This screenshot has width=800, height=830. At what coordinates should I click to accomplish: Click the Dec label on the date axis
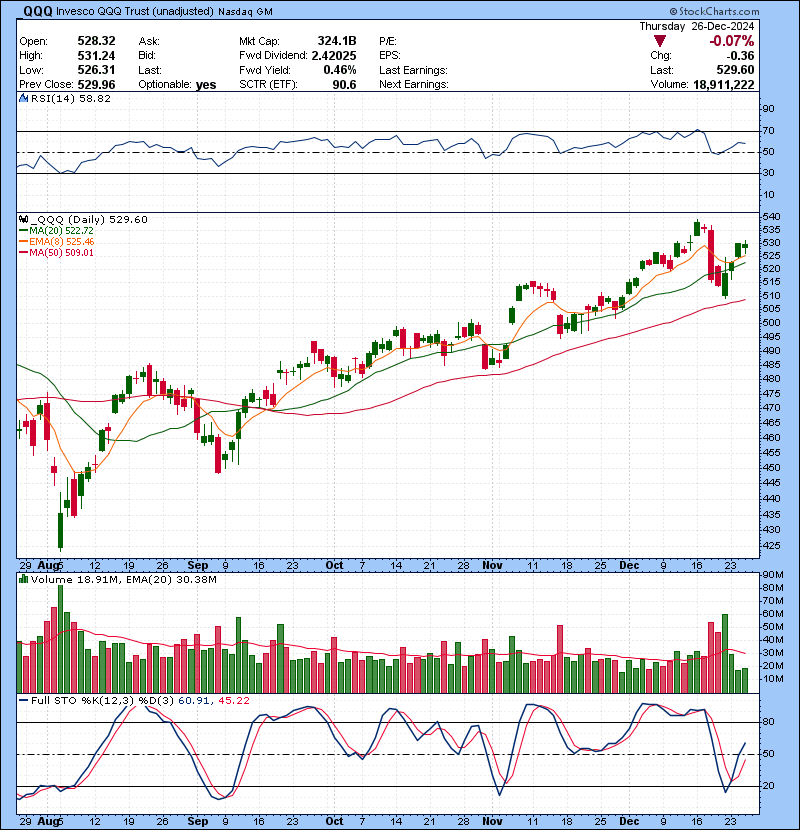630,565
